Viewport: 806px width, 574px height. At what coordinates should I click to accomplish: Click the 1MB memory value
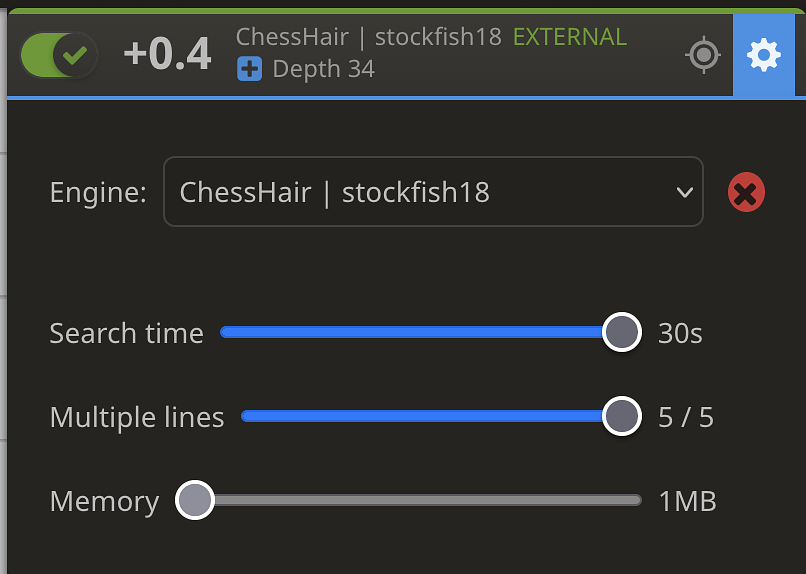(x=687, y=501)
